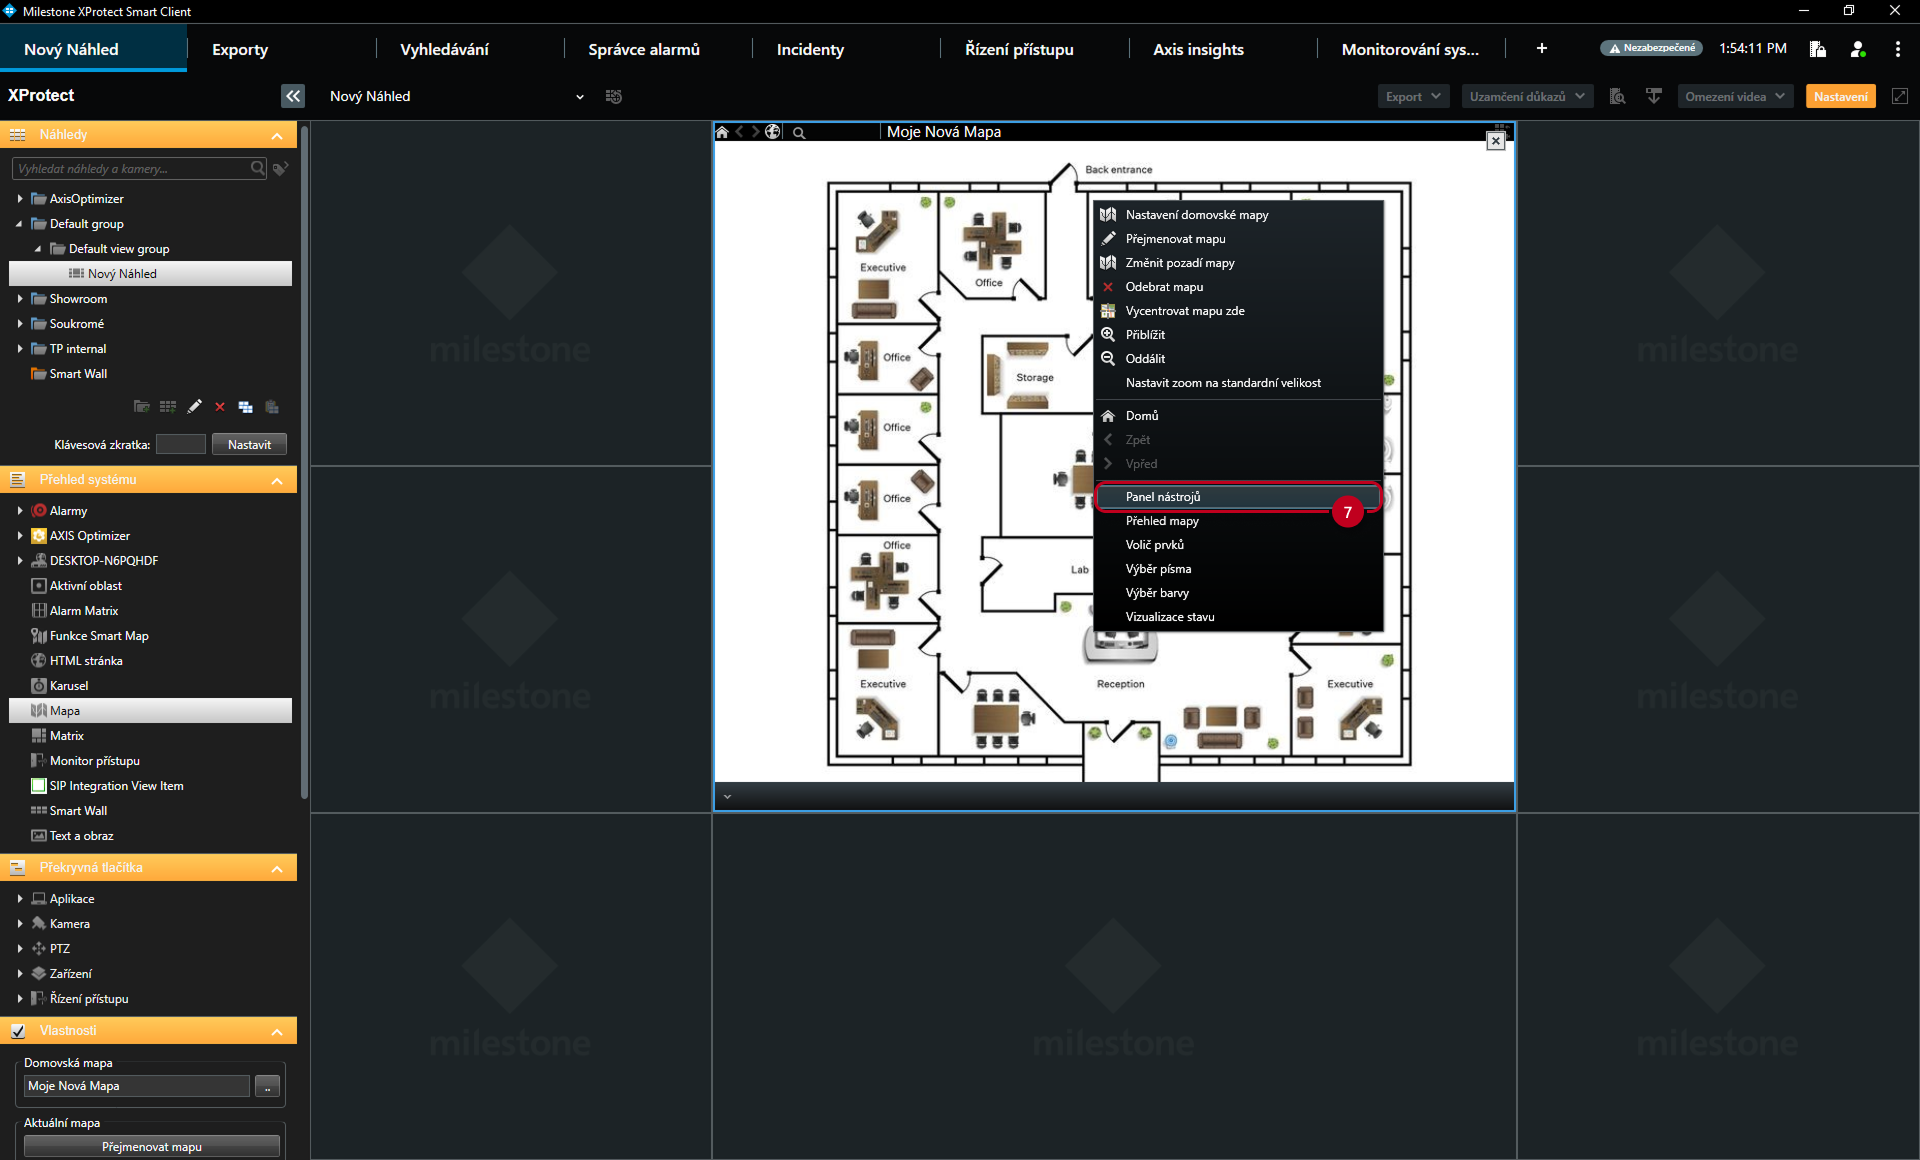Screen dimensions: 1920x1160
Task: Open Uzamčení důkazů dropdown
Action: click(1526, 96)
